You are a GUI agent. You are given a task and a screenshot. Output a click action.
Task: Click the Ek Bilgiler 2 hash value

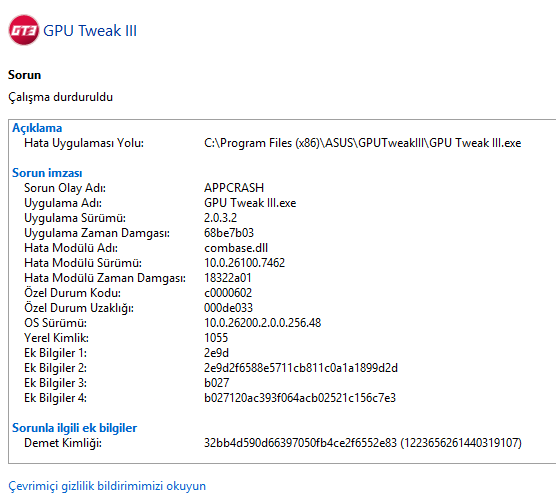tap(301, 368)
